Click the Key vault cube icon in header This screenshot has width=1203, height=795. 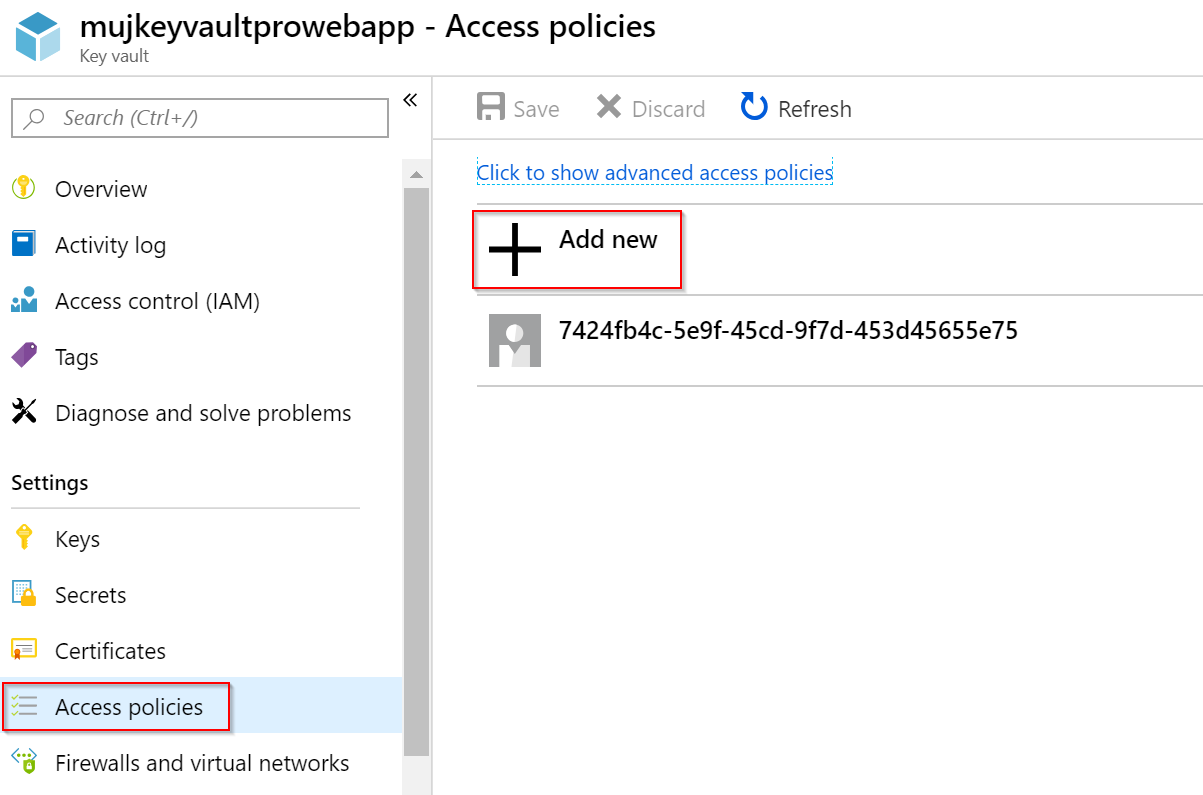pyautogui.click(x=38, y=37)
